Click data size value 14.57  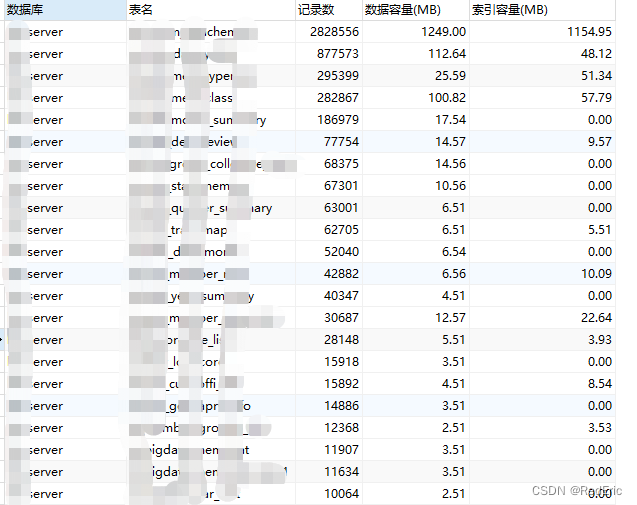click(450, 141)
